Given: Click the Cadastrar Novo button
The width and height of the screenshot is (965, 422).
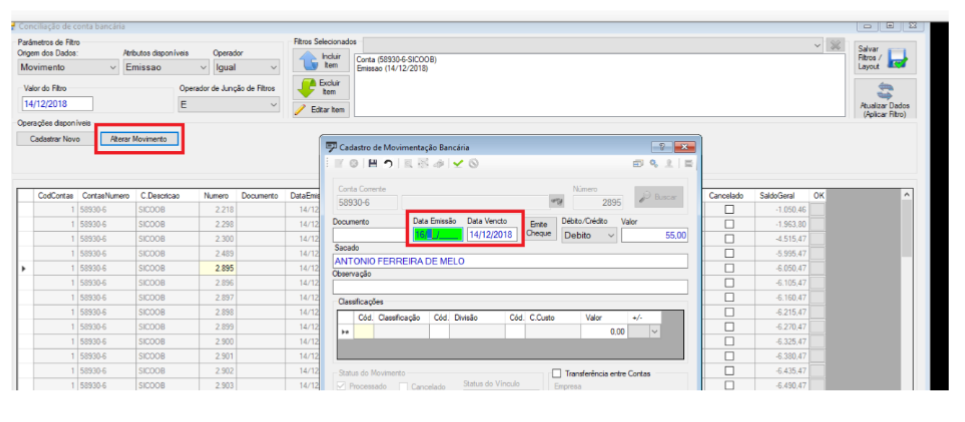Looking at the screenshot, I should pos(55,139).
